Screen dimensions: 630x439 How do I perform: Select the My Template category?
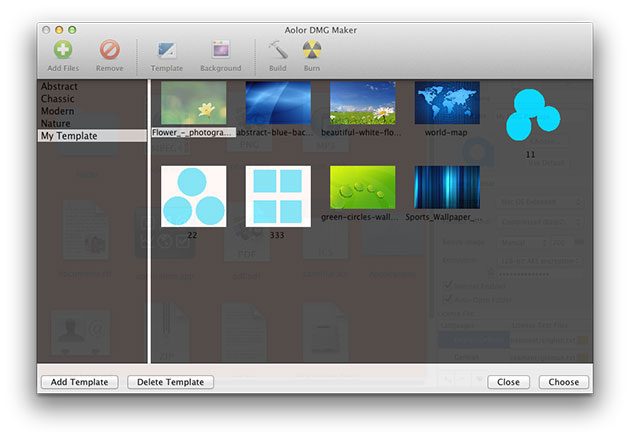point(68,136)
